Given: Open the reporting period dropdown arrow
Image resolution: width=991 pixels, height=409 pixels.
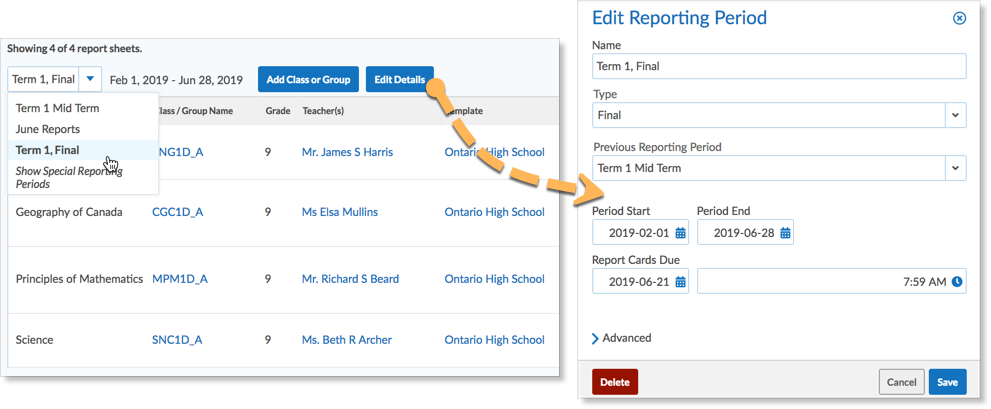Looking at the screenshot, I should [91, 79].
